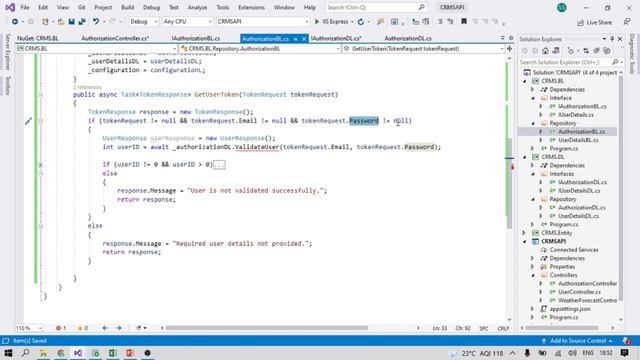The image size is (640, 360).
Task: Open the Analyze menu
Action: [197, 7]
